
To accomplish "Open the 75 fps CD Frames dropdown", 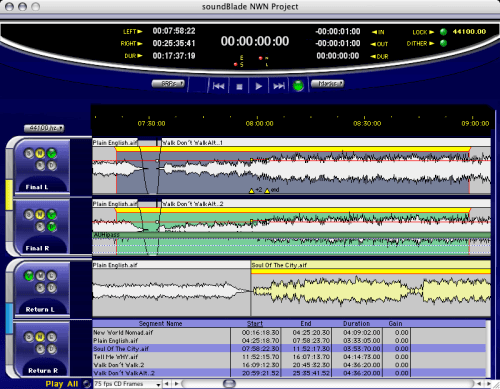I will coord(127,384).
